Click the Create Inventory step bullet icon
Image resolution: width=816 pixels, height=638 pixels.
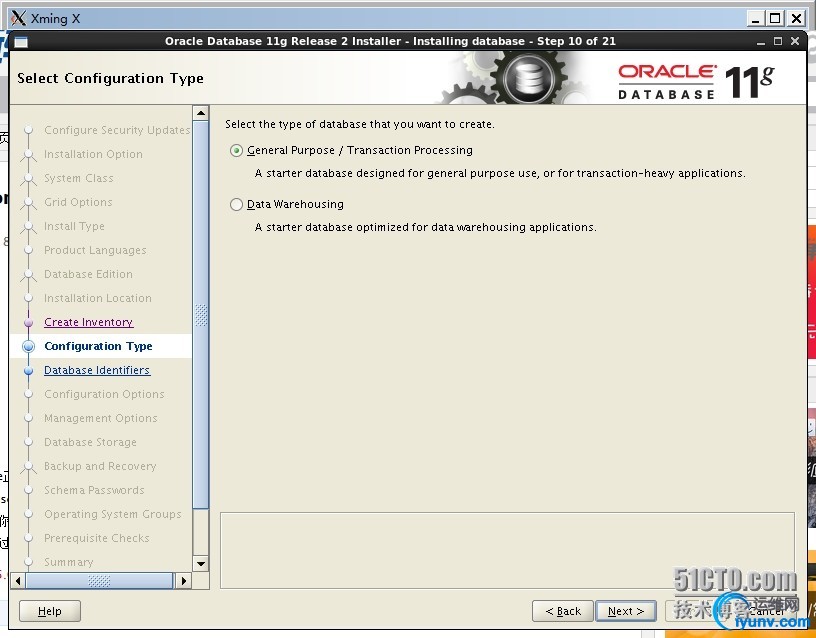click(29, 323)
